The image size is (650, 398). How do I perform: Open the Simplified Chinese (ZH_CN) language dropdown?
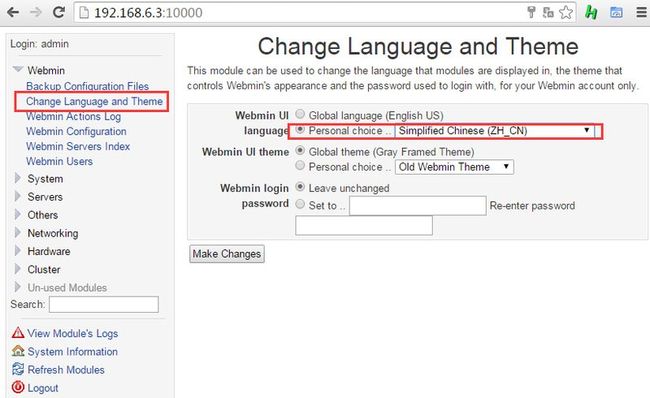tap(495, 131)
